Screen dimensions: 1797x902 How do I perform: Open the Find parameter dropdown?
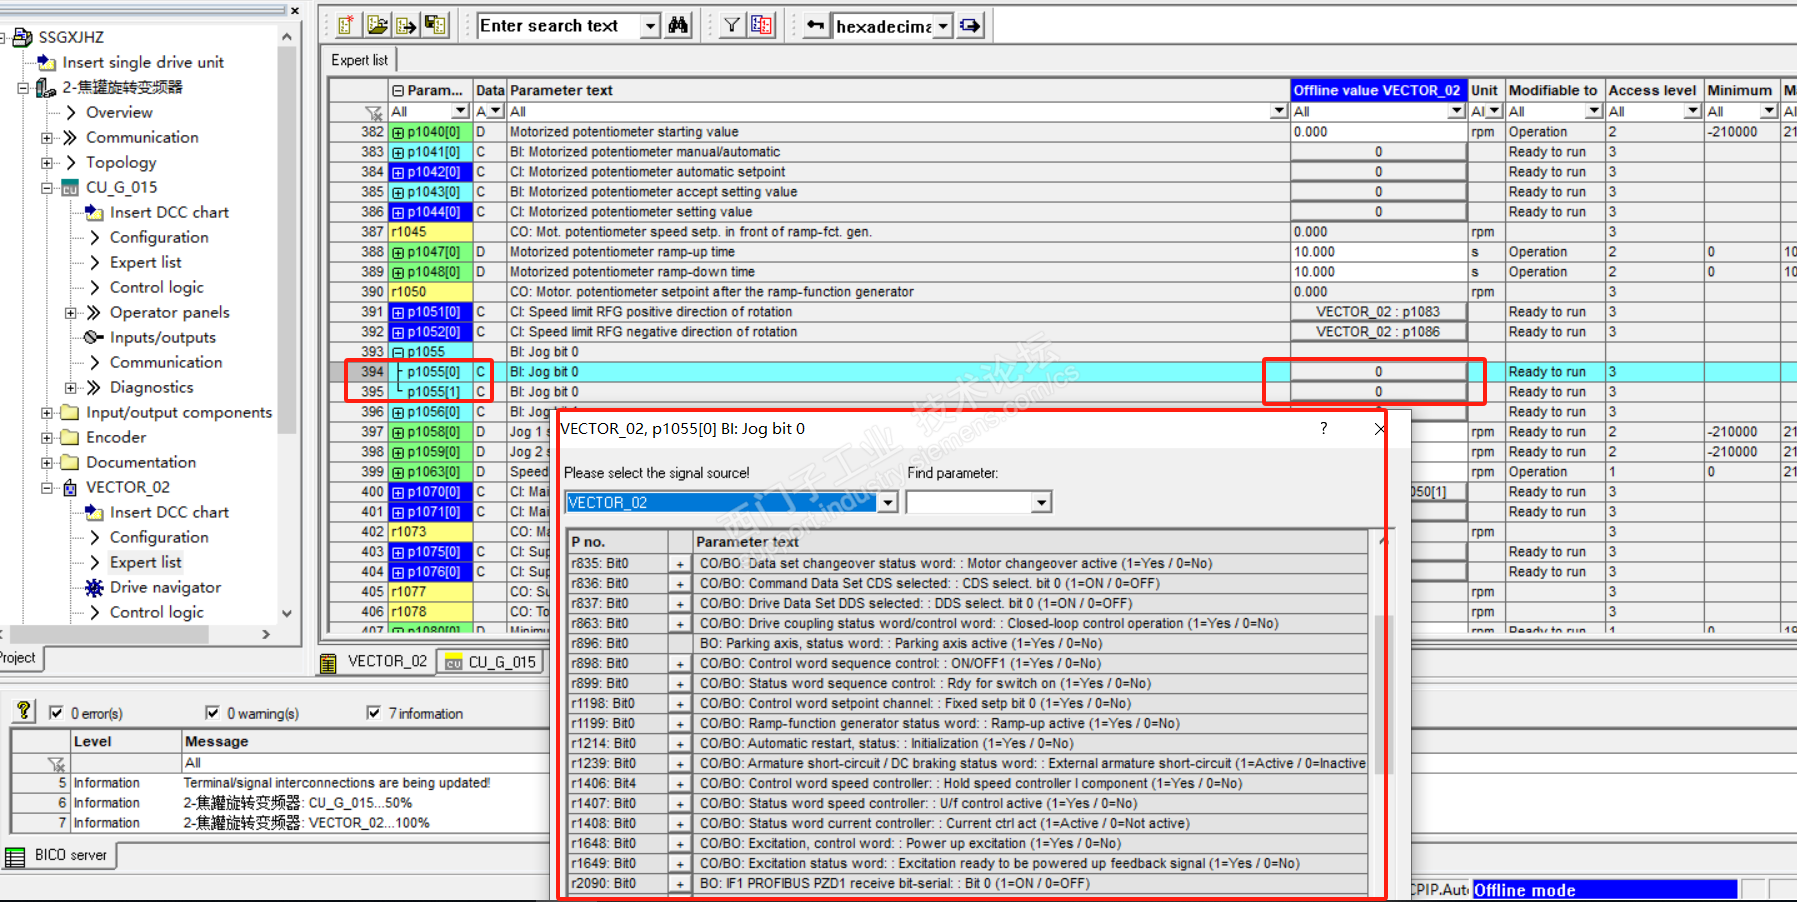(x=1042, y=502)
